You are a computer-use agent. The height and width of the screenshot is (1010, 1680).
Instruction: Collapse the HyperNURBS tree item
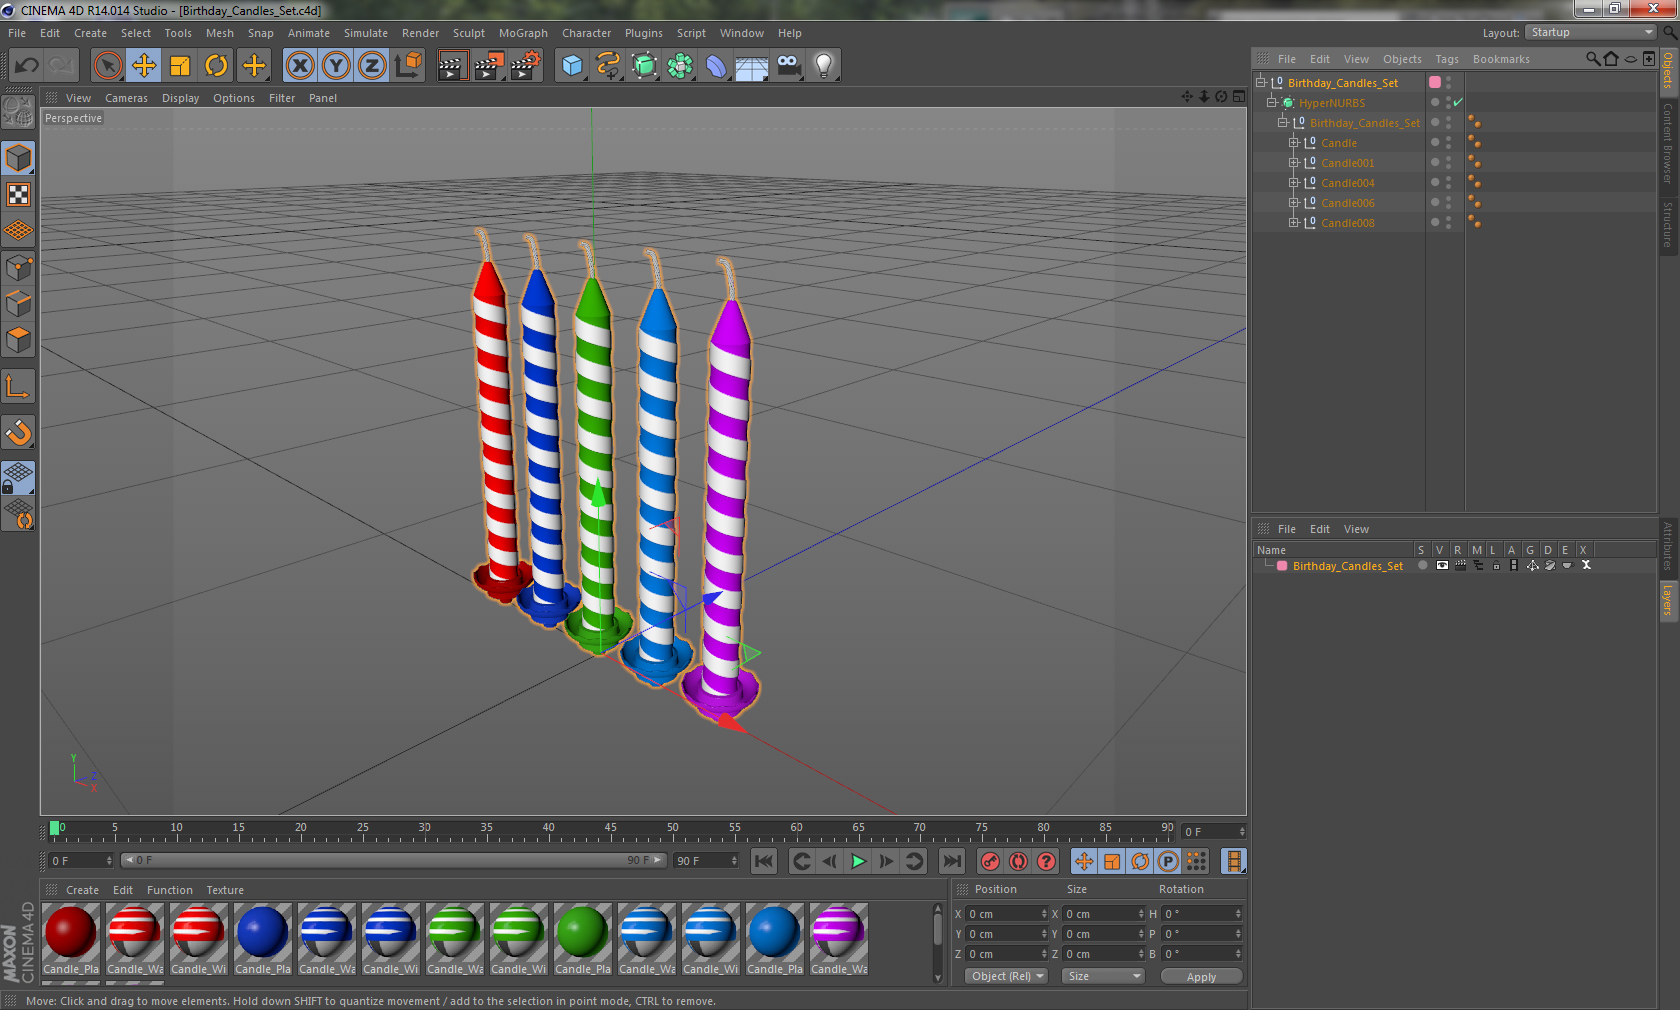tap(1271, 103)
